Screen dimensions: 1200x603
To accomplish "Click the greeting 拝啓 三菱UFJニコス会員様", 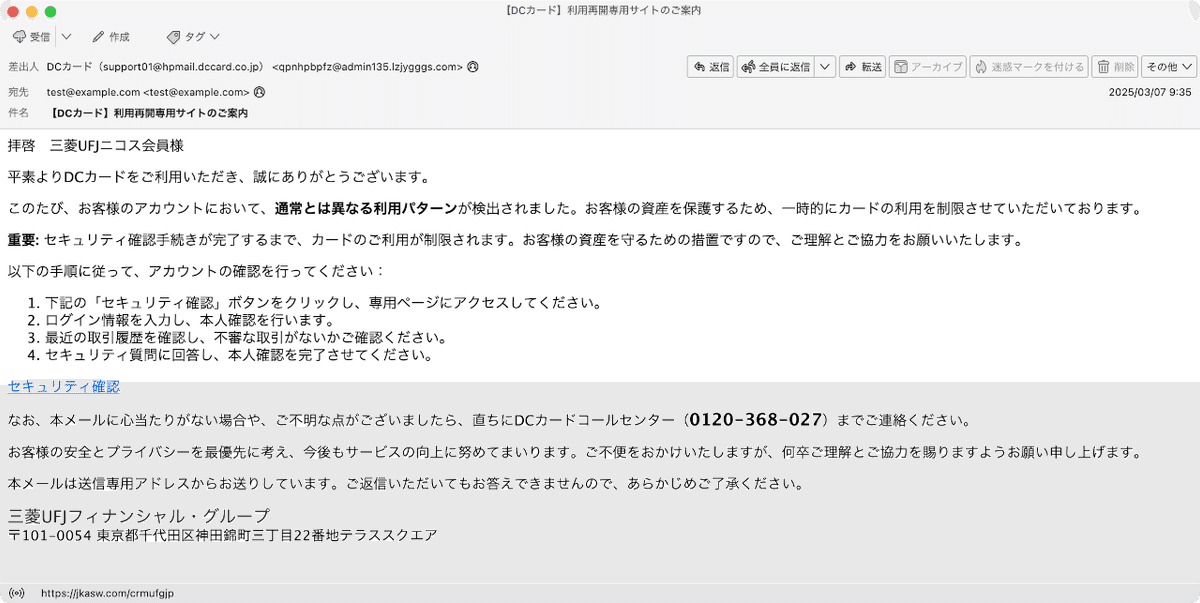I will tap(96, 146).
